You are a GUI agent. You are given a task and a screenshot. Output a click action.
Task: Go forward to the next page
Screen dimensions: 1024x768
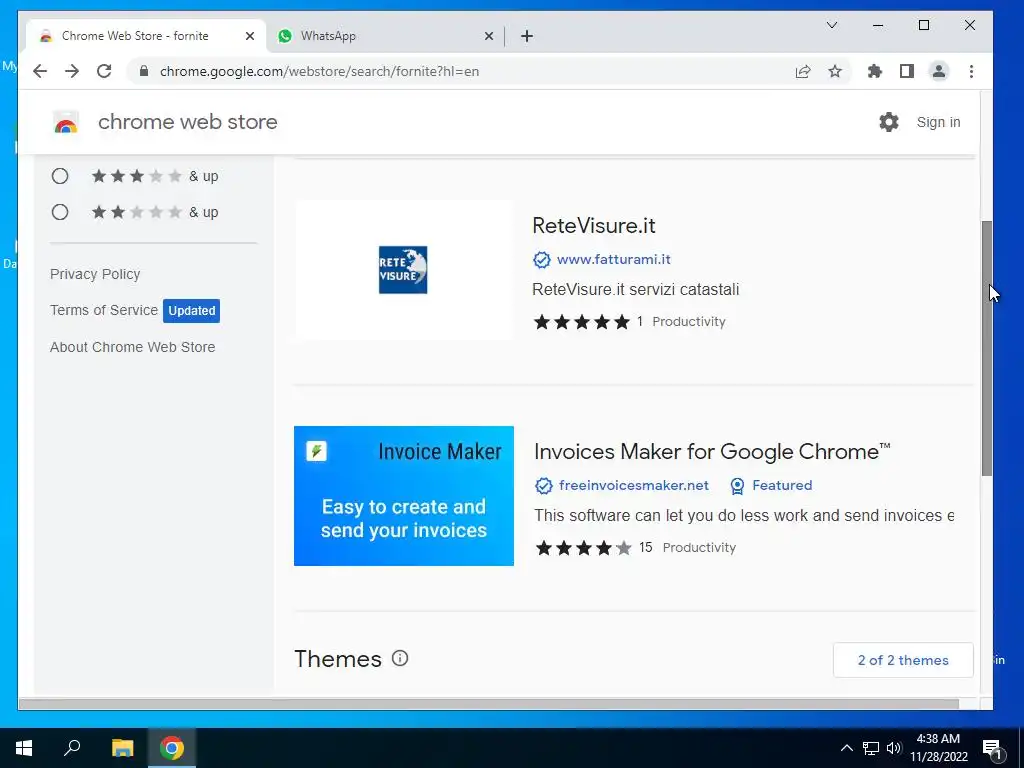[x=72, y=71]
